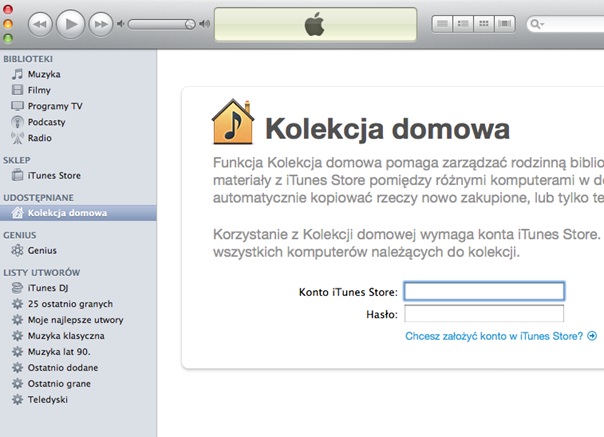
Task: Skip to next track button
Action: point(100,23)
